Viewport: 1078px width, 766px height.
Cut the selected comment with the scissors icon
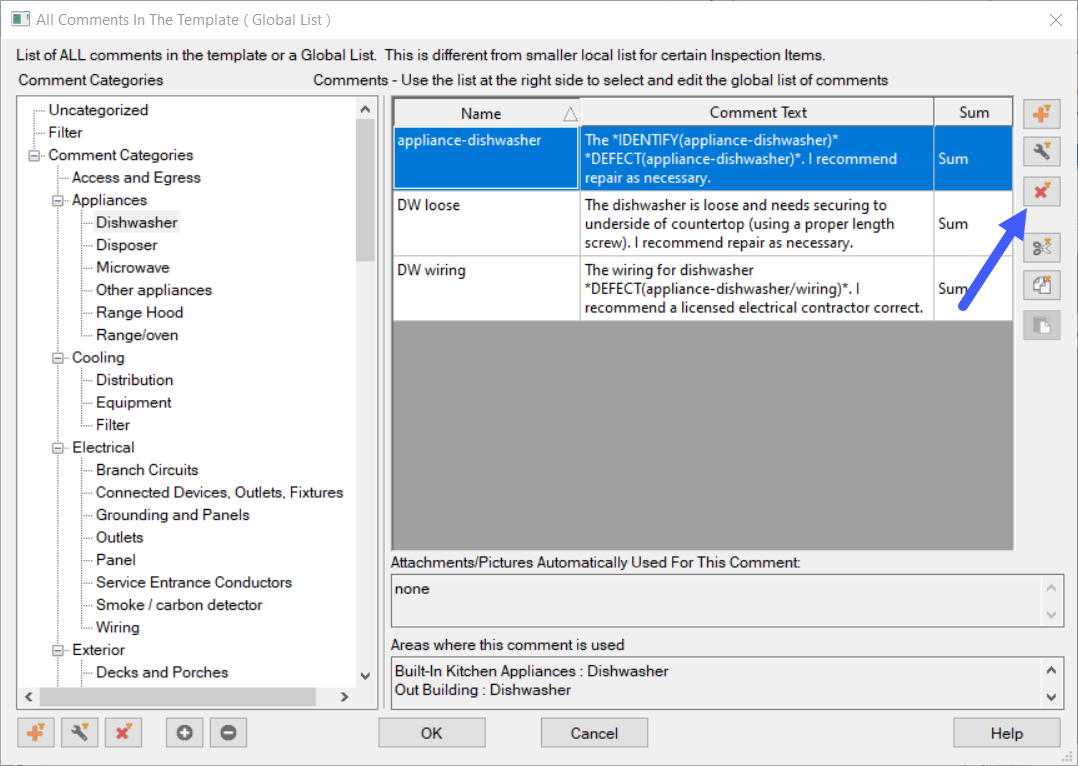point(1041,247)
